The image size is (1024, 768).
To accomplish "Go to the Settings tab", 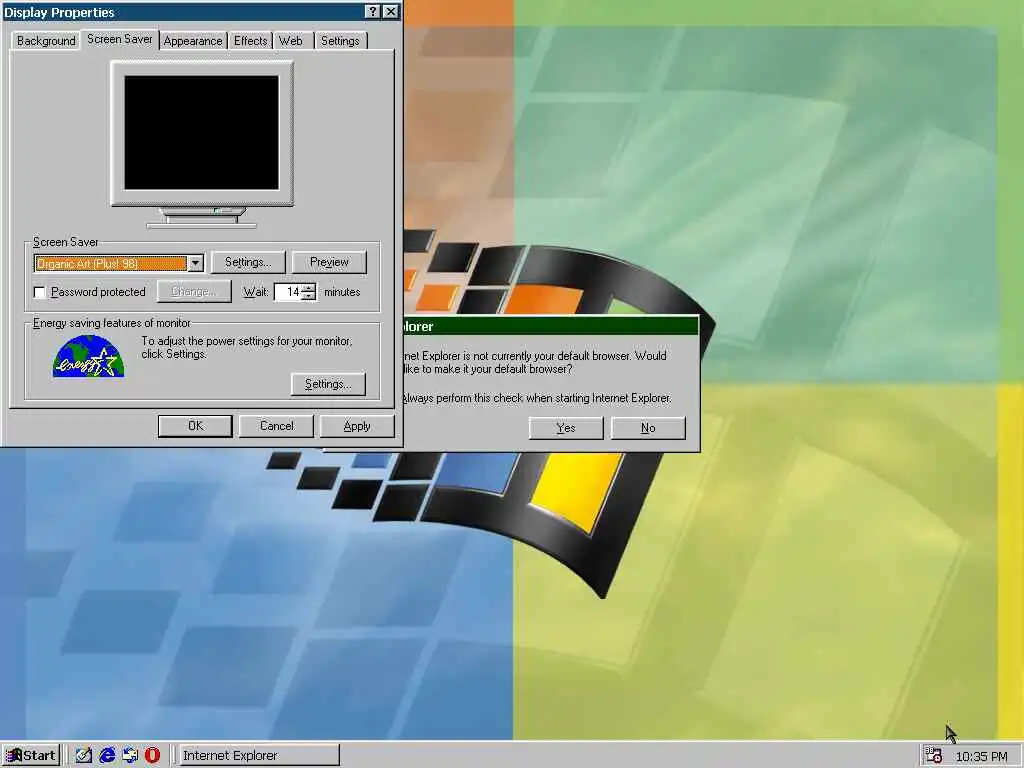I will tap(340, 40).
